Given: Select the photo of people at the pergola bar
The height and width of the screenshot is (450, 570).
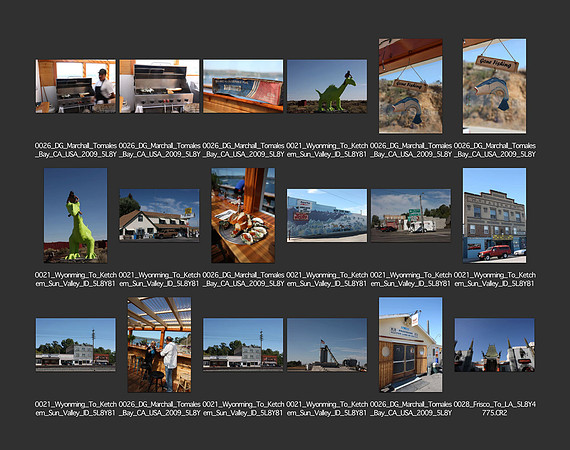Looking at the screenshot, I should [159, 345].
